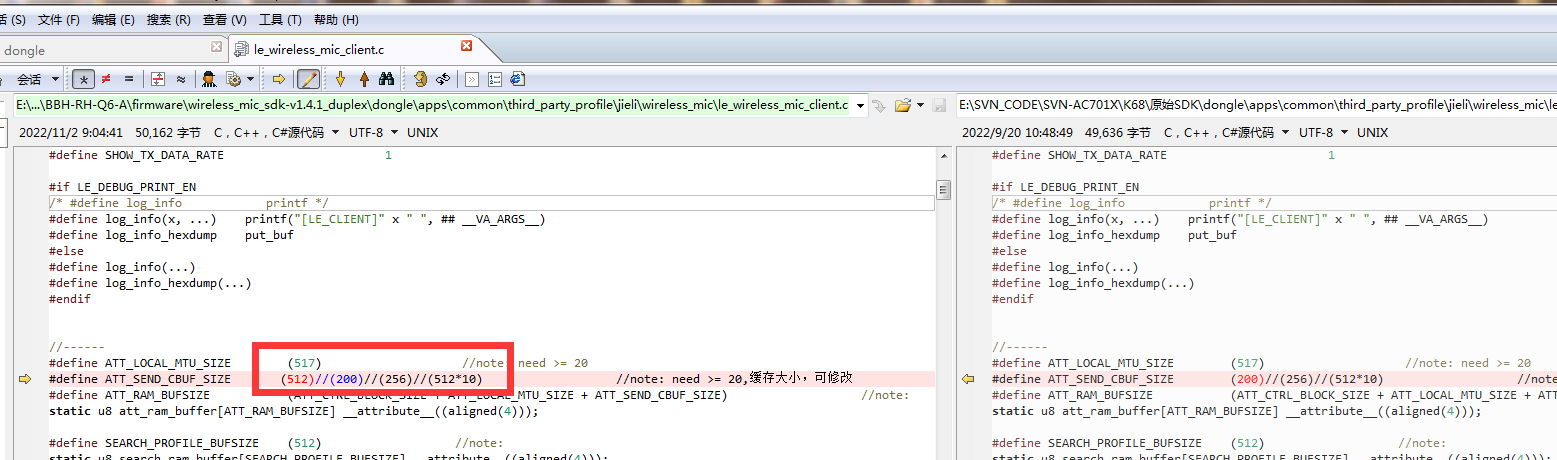Viewport: 1557px width, 460px height.
Task: Click the left pane greyed-out arrow icon
Action: point(878,105)
